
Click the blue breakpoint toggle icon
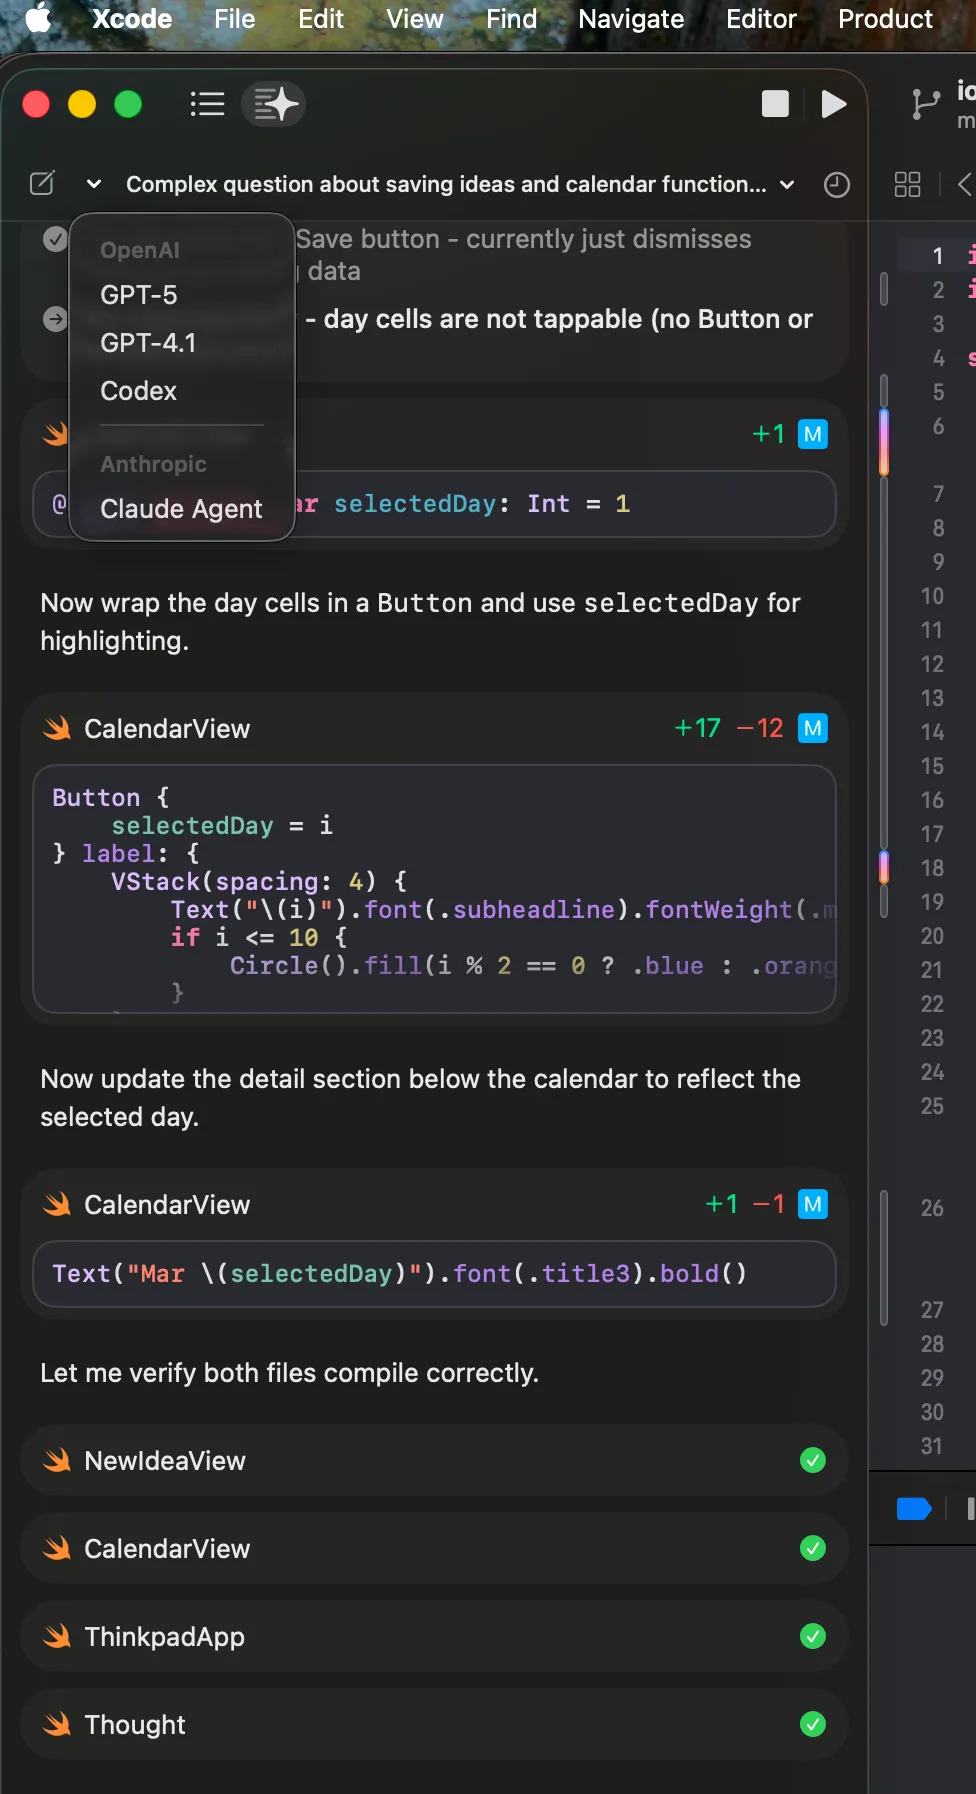[914, 1509]
